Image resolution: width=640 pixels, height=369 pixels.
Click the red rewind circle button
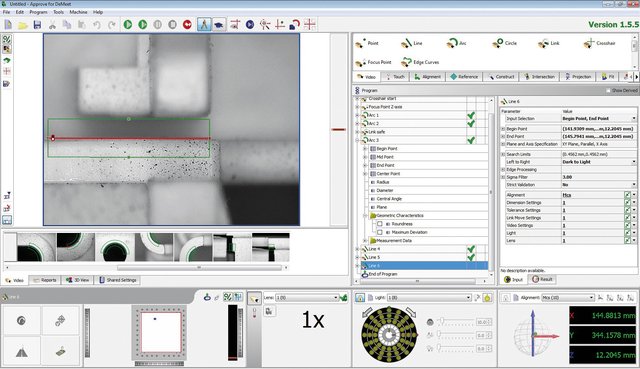(187, 25)
